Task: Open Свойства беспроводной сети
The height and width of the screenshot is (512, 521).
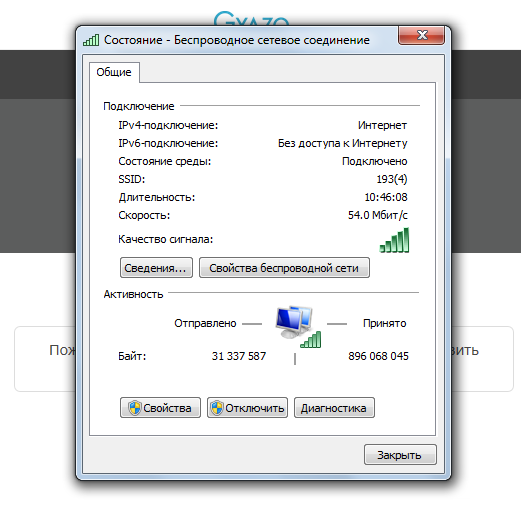Action: [x=284, y=268]
